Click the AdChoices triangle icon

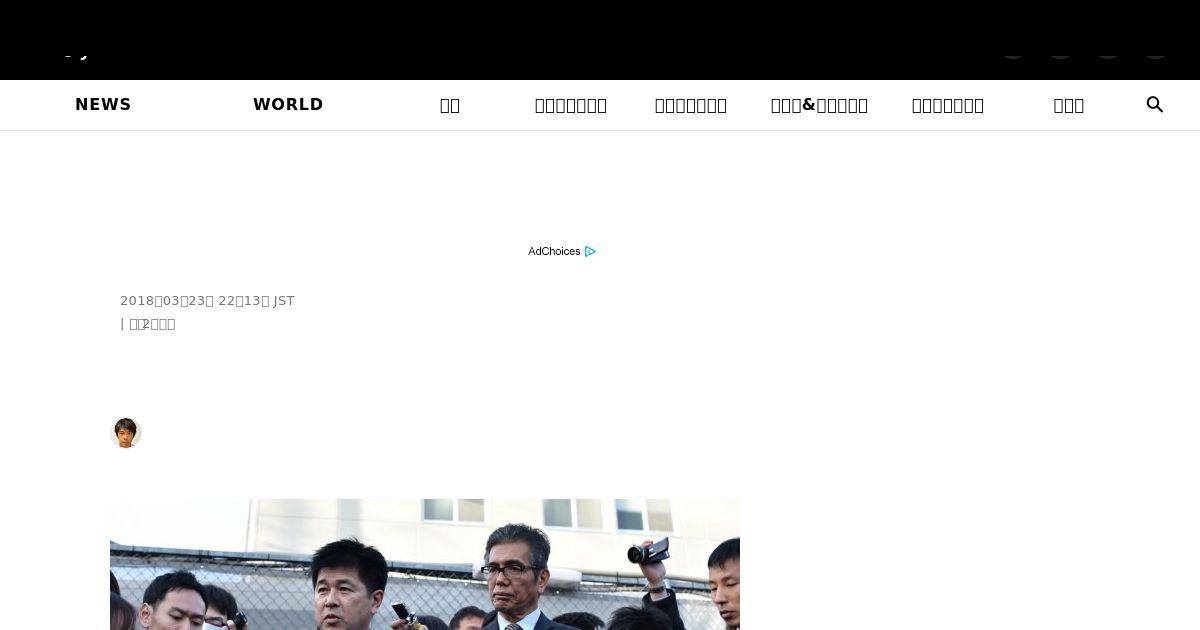590,251
